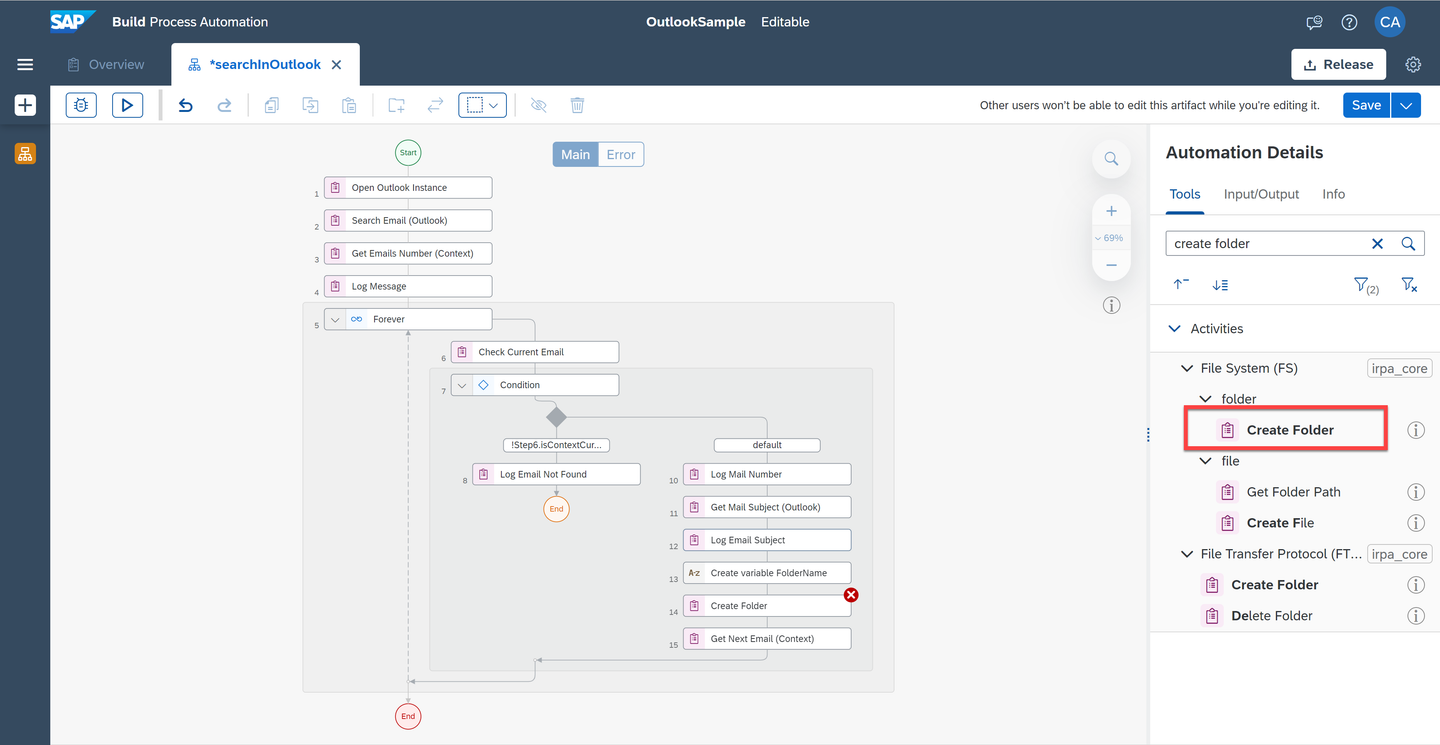Screen dimensions: 1440x745
Task: Click the error badge on Create Folder step
Action: pos(851,595)
